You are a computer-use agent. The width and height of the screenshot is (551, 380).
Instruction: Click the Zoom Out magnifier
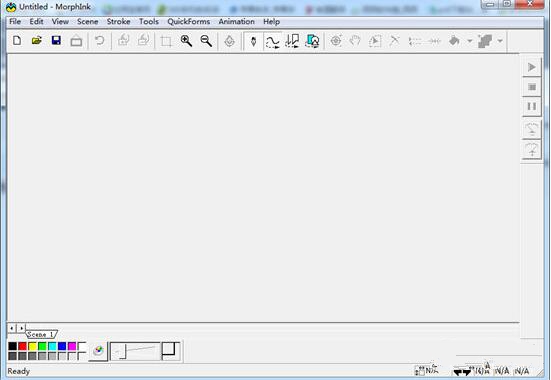206,41
